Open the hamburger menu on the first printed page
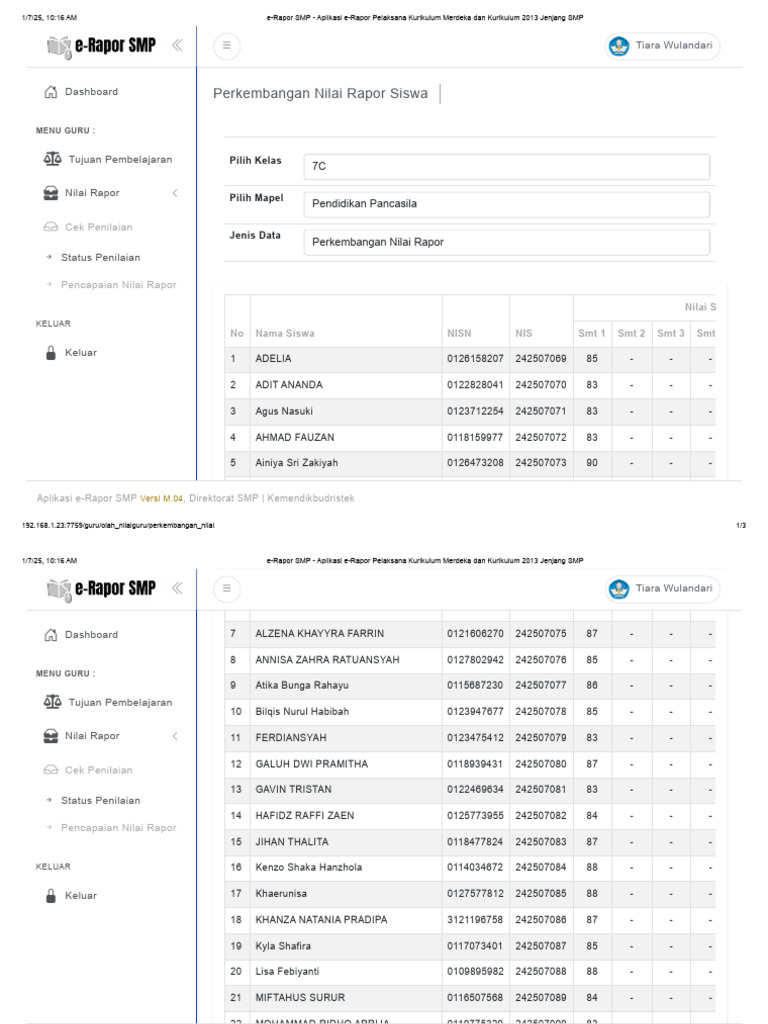Viewport: 768px width, 1024px height. (x=227, y=46)
